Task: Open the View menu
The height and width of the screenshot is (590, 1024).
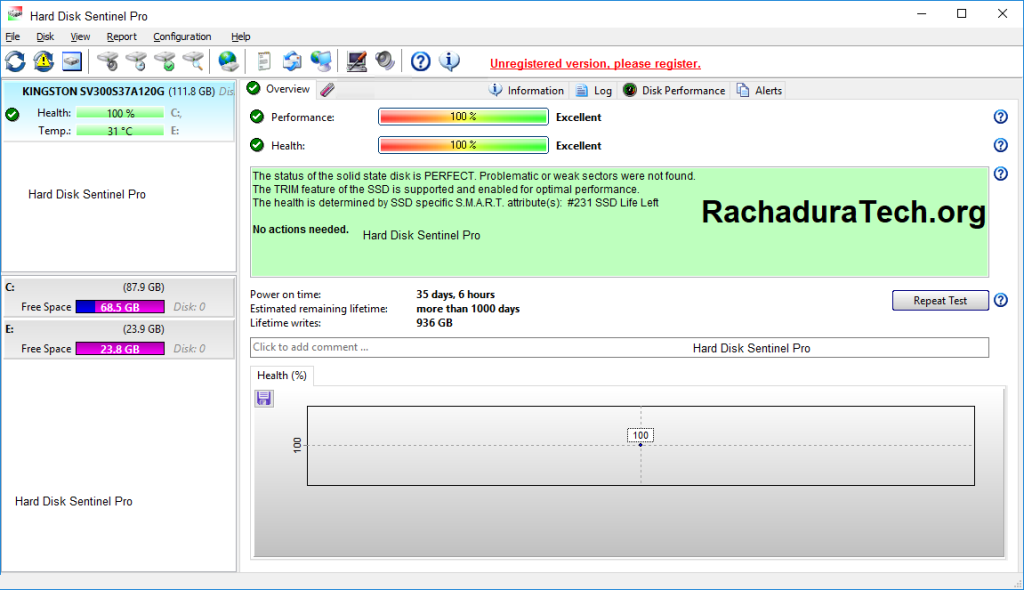Action: tap(80, 37)
